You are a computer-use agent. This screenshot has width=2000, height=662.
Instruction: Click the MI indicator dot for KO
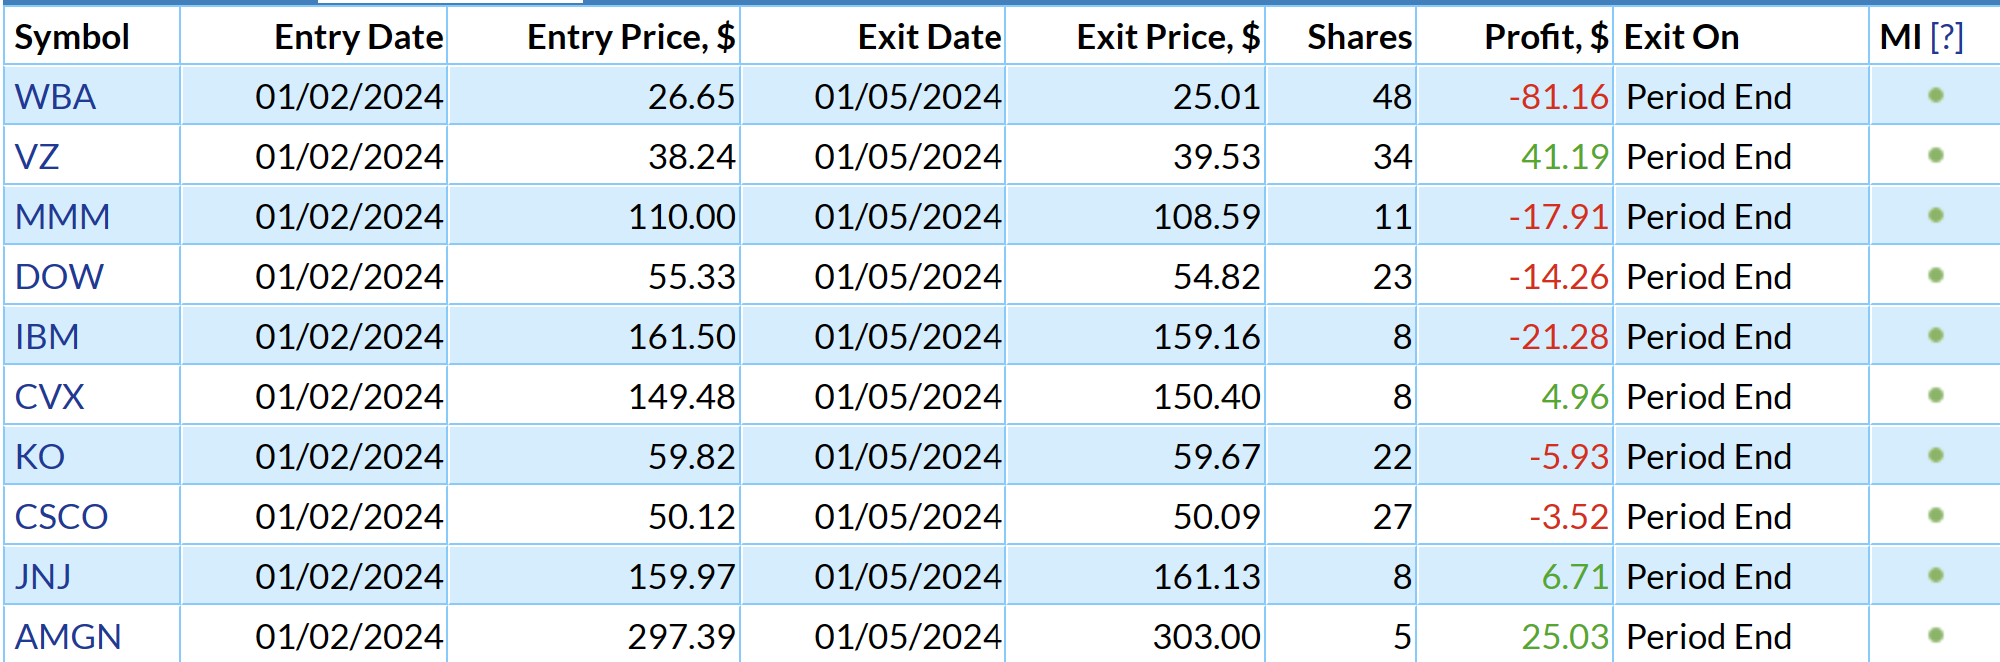(x=1936, y=456)
